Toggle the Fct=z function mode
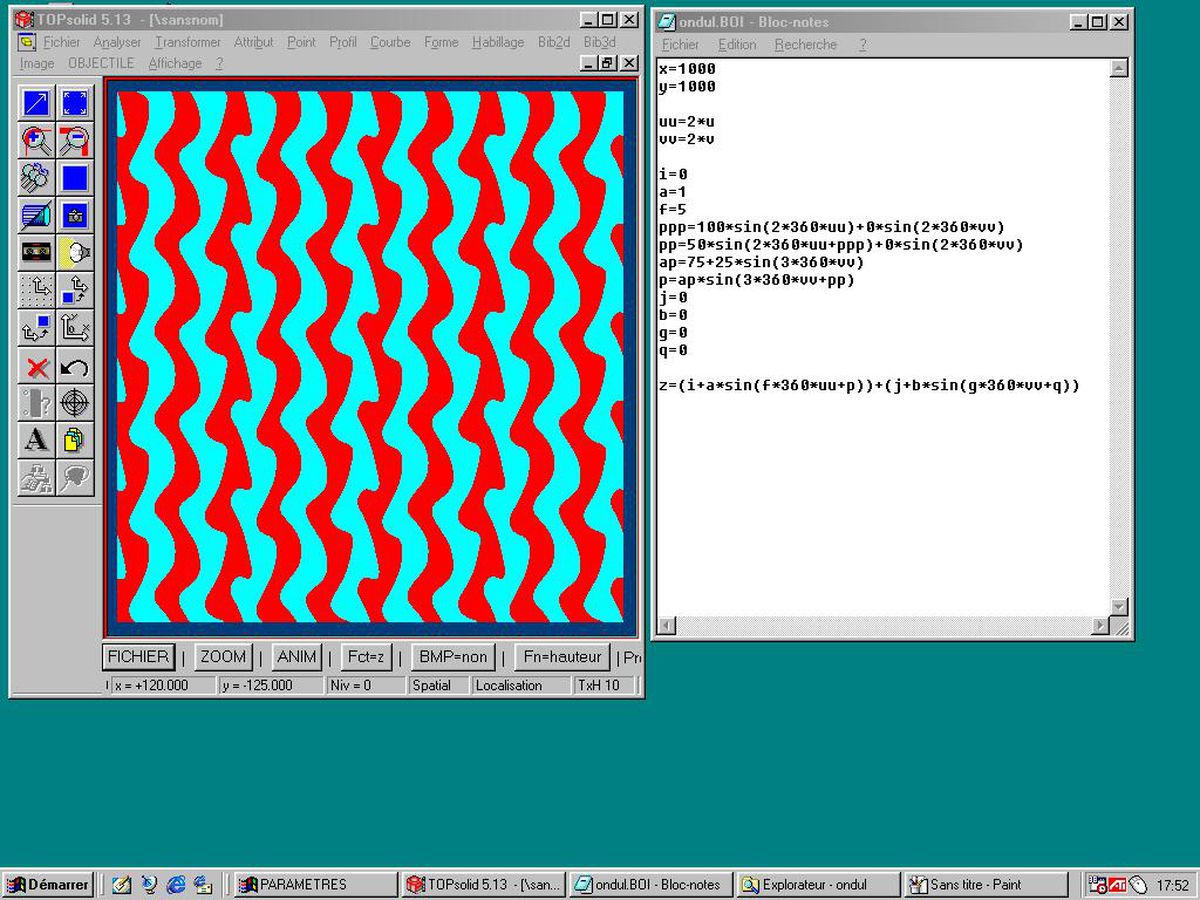 366,657
